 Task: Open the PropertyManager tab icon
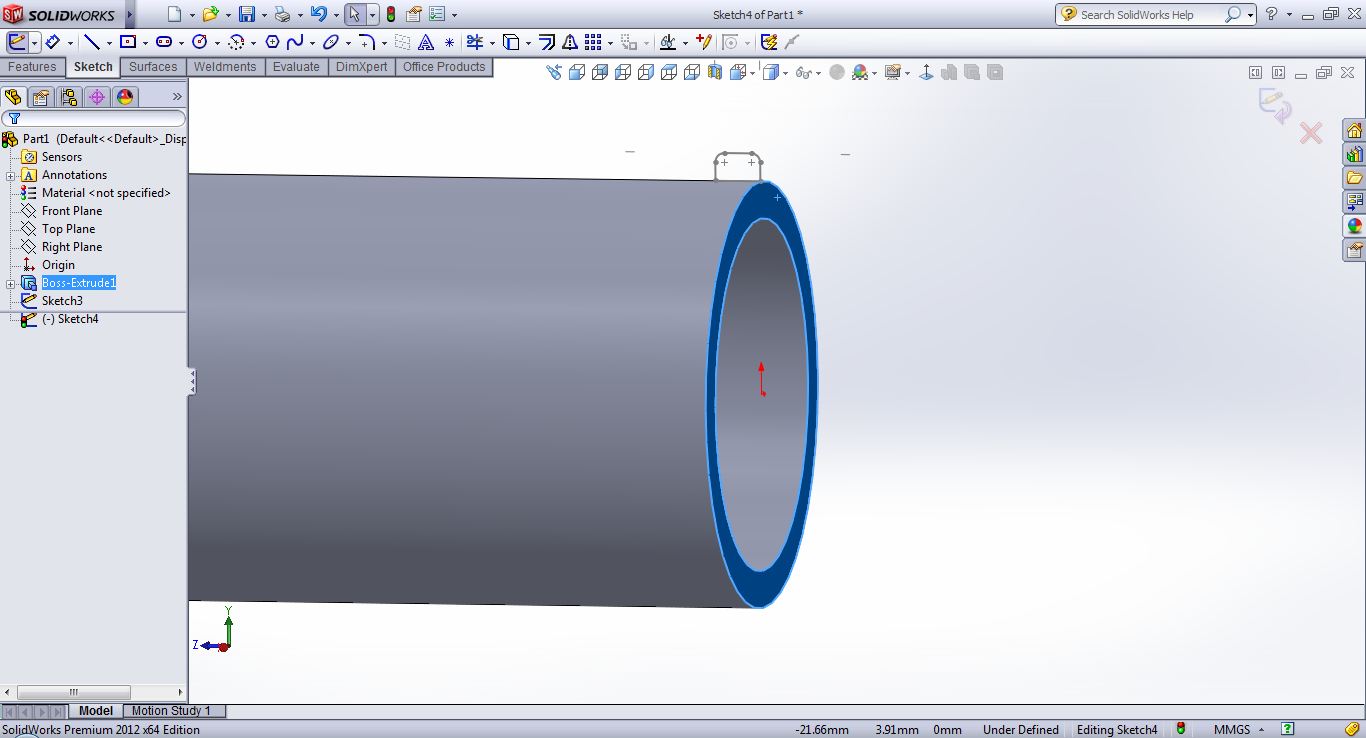click(x=40, y=97)
